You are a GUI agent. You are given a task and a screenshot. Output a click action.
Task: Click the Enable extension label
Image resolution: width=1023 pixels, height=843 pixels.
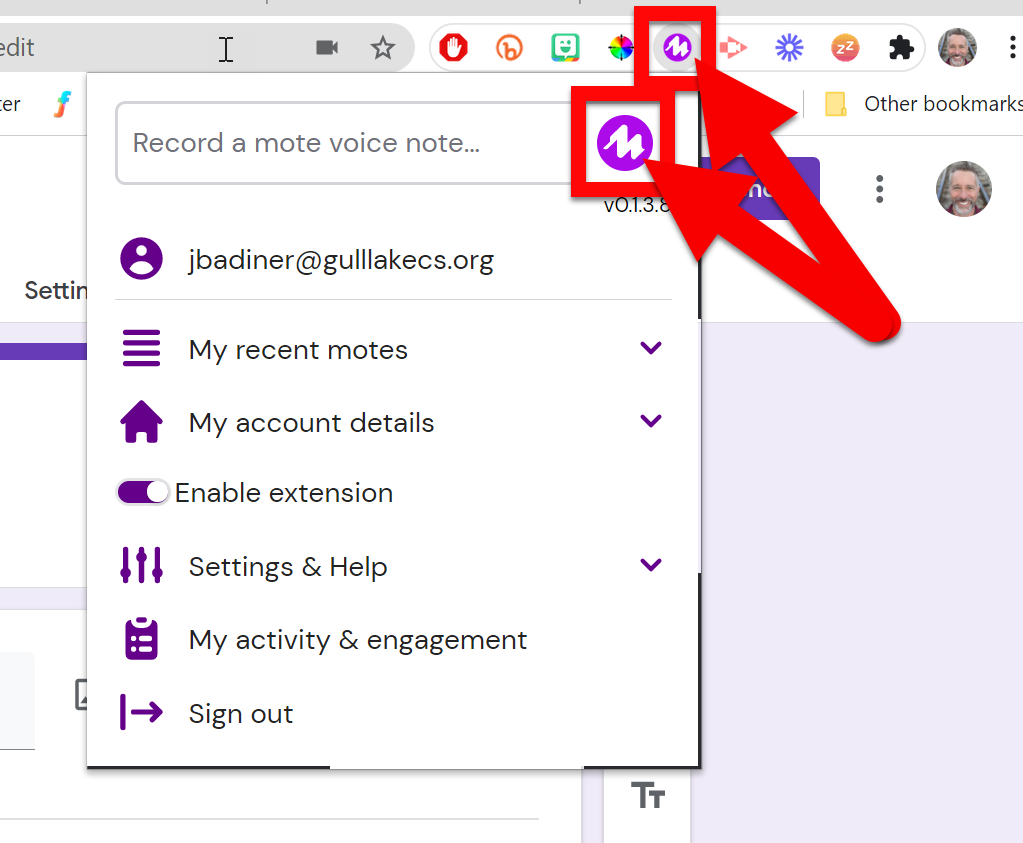click(284, 493)
